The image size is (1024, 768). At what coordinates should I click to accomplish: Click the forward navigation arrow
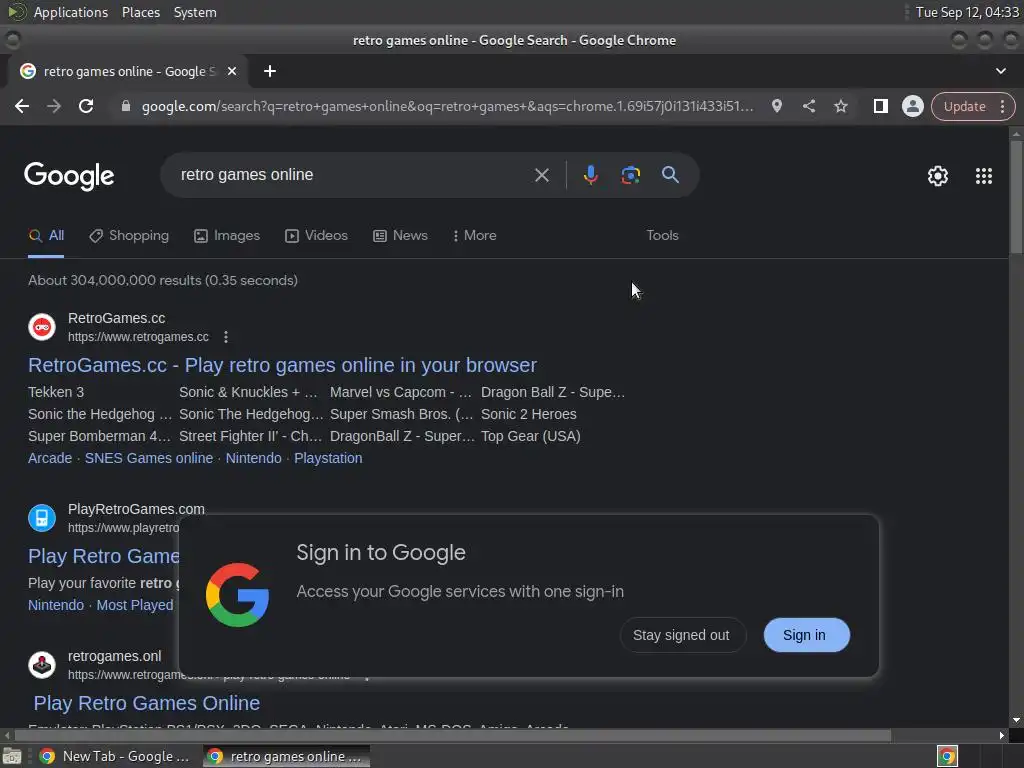(x=54, y=106)
